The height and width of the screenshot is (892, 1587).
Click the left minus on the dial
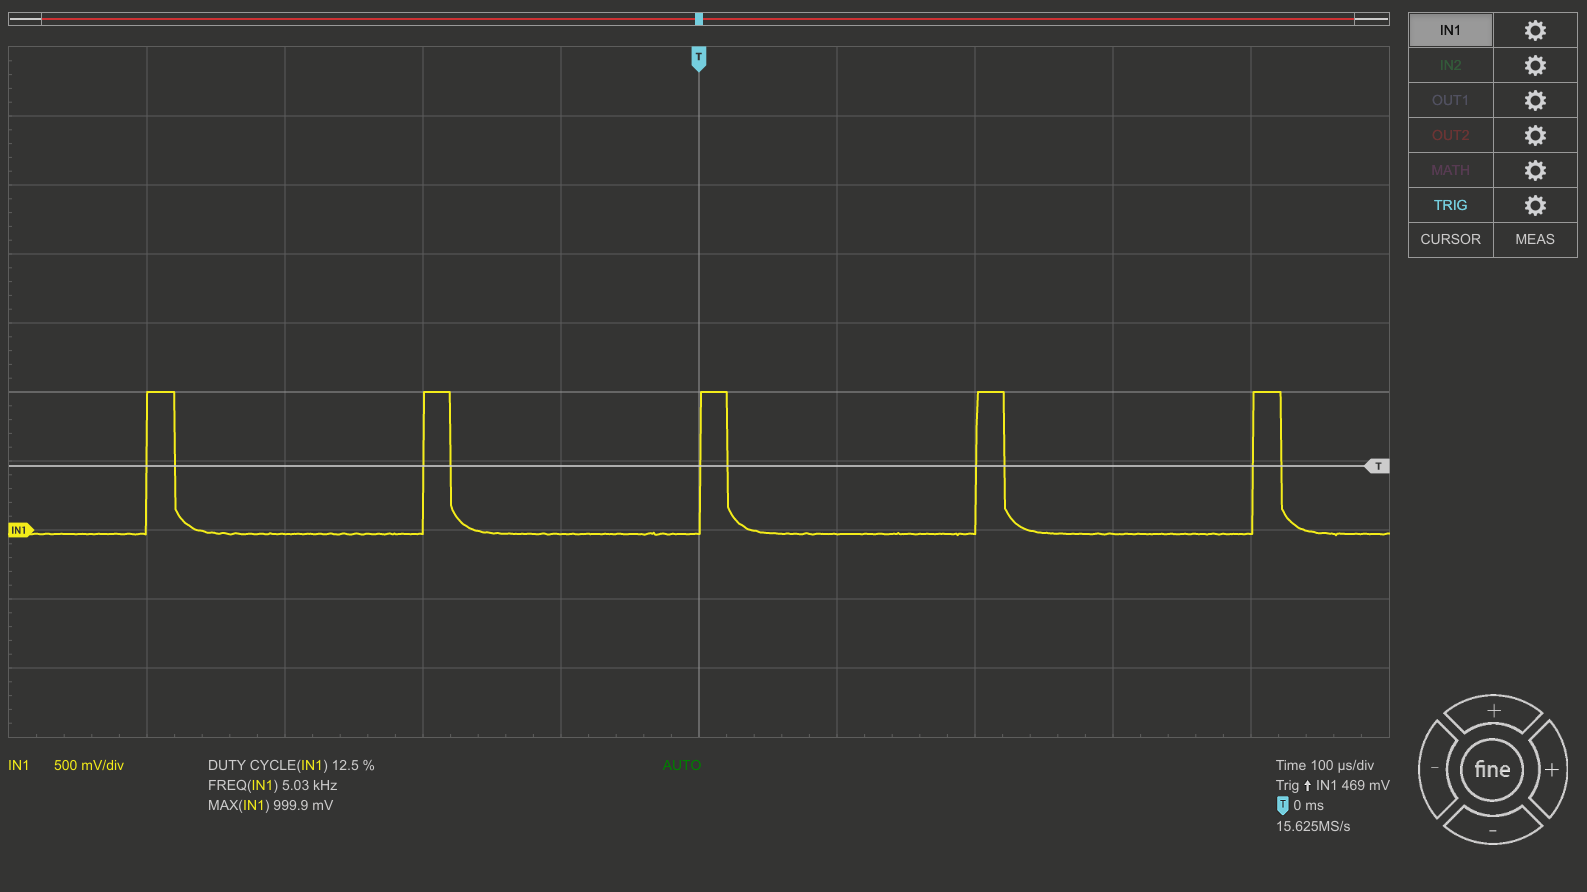coord(1435,769)
